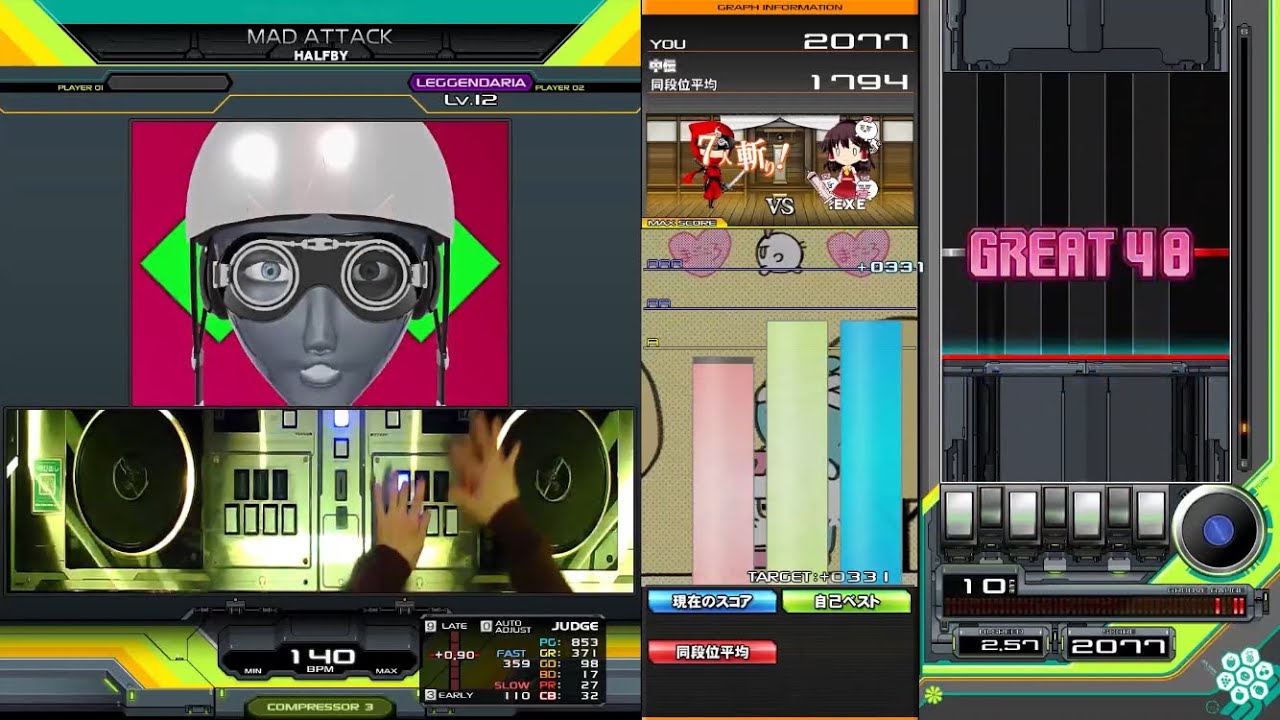This screenshot has width=1280, height=720.
Task: Click the CB: 32 count
Action: pos(568,696)
